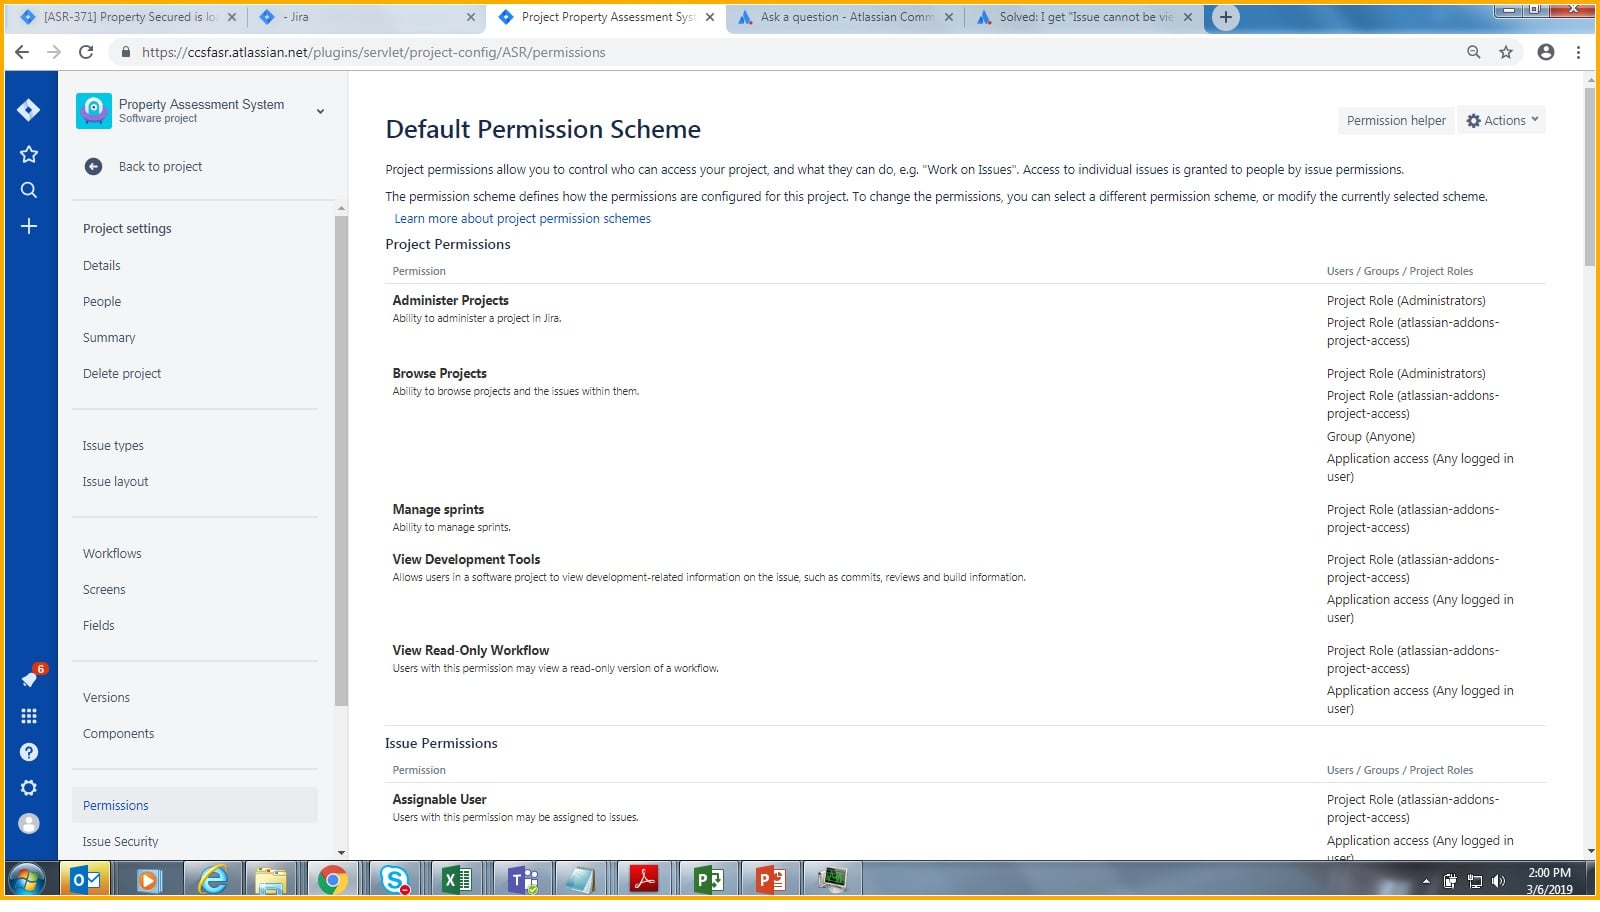Viewport: 1600px width, 912px height.
Task: Open Skype from the taskbar
Action: point(395,880)
